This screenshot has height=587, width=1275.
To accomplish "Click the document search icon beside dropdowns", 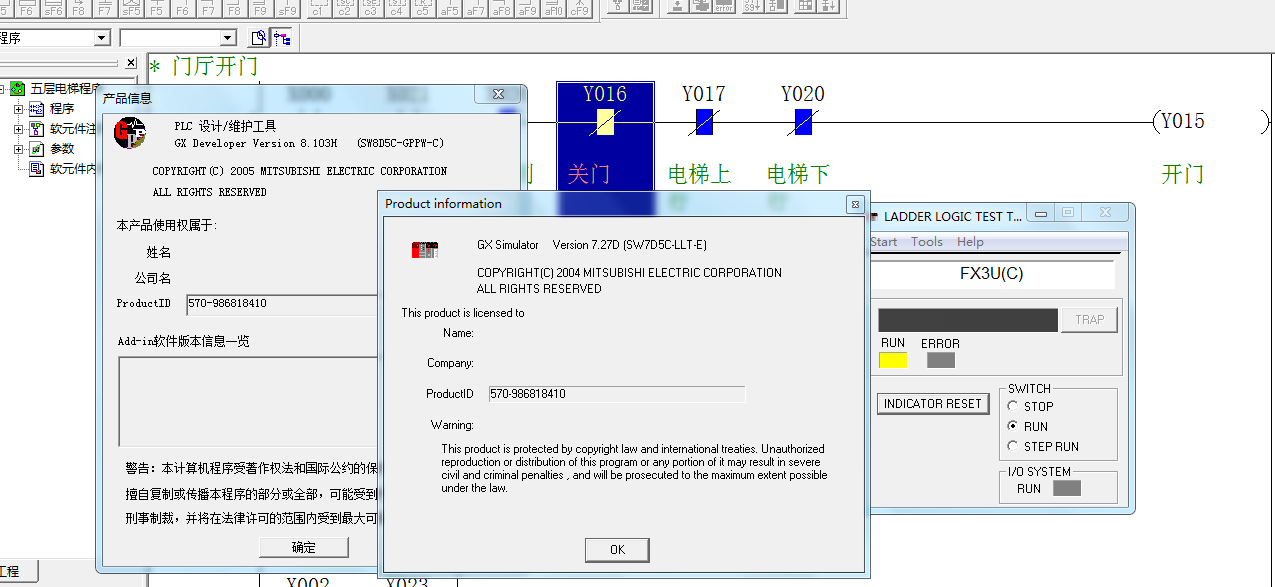I will pos(259,38).
